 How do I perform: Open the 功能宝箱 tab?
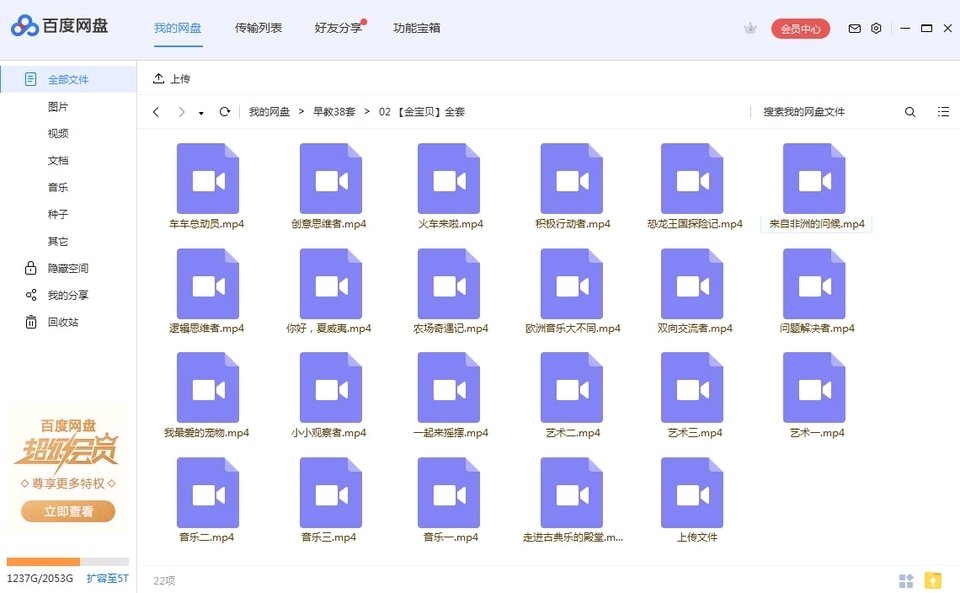coord(417,28)
